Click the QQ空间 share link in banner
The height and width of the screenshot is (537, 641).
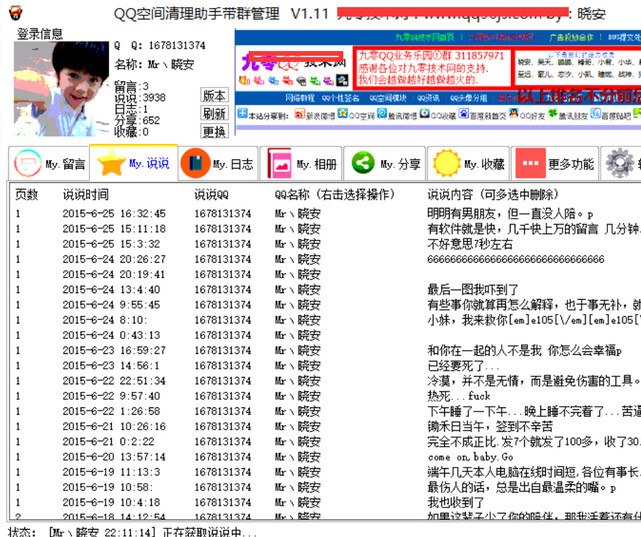(x=356, y=115)
